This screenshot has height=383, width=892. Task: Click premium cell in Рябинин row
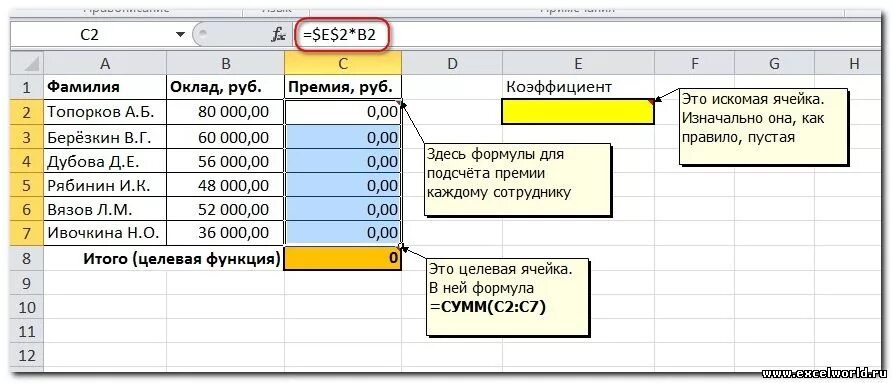point(343,185)
